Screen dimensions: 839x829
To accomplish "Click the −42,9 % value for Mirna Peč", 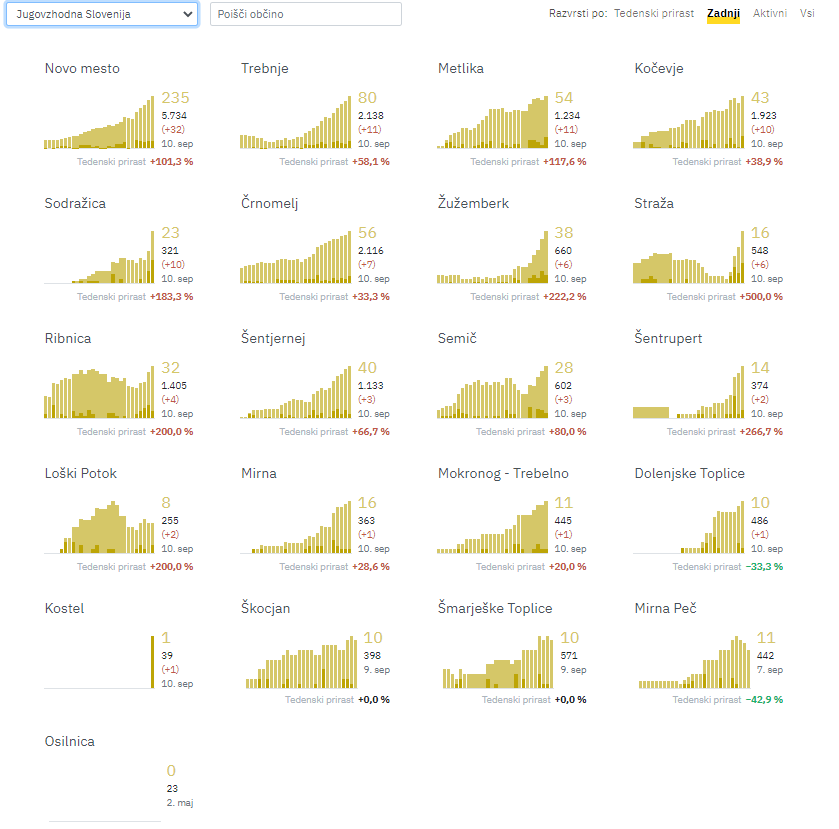I will click(x=764, y=699).
